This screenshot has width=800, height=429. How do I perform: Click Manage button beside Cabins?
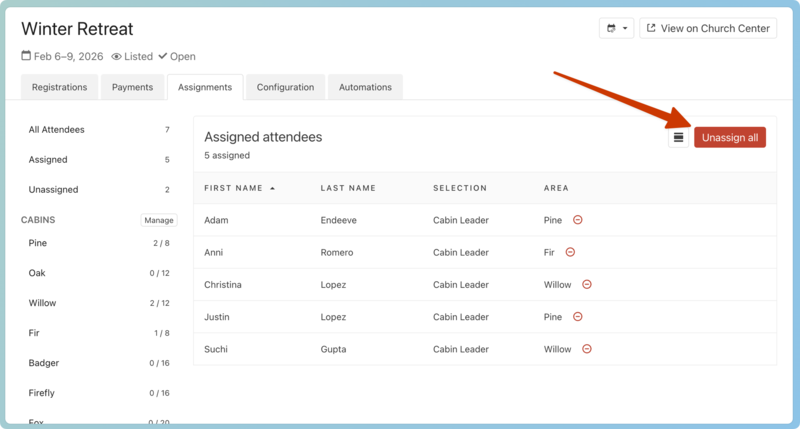click(x=159, y=220)
